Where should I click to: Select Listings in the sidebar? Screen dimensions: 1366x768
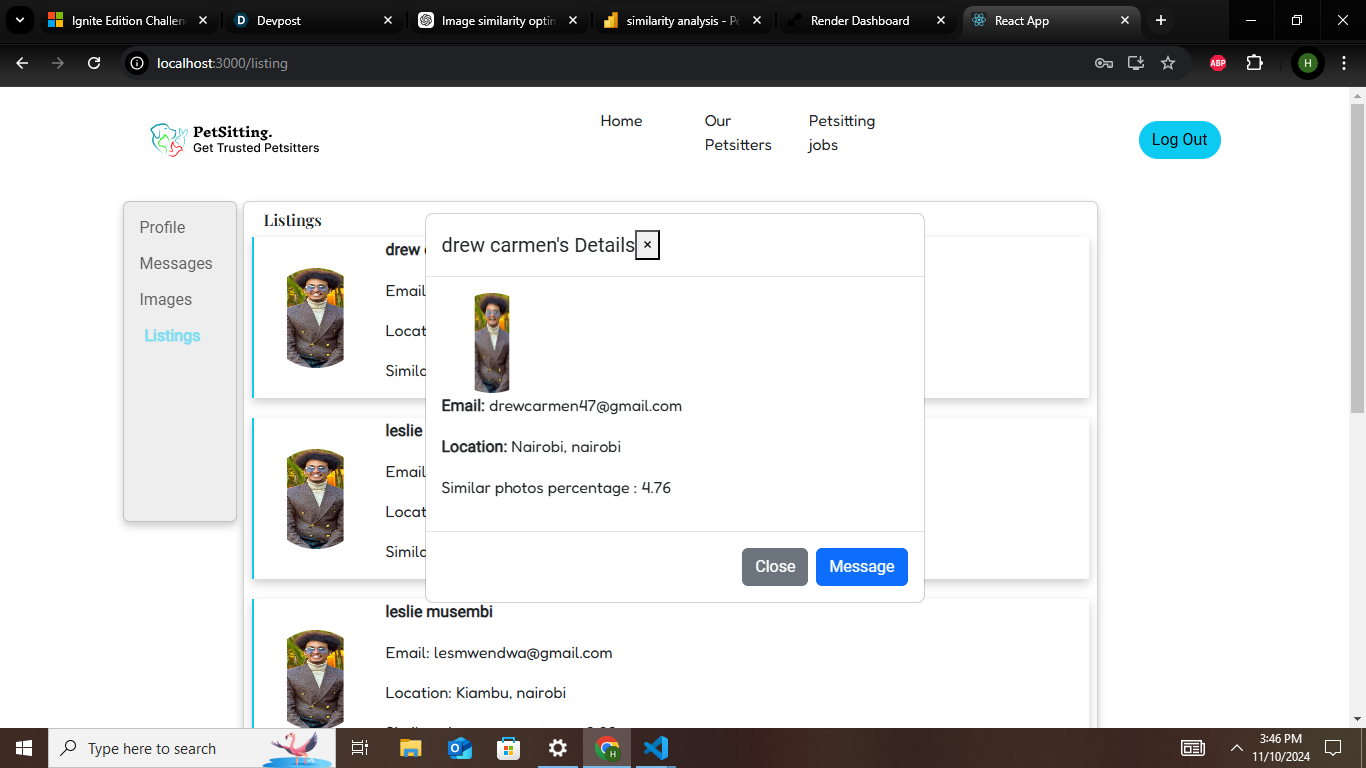172,335
